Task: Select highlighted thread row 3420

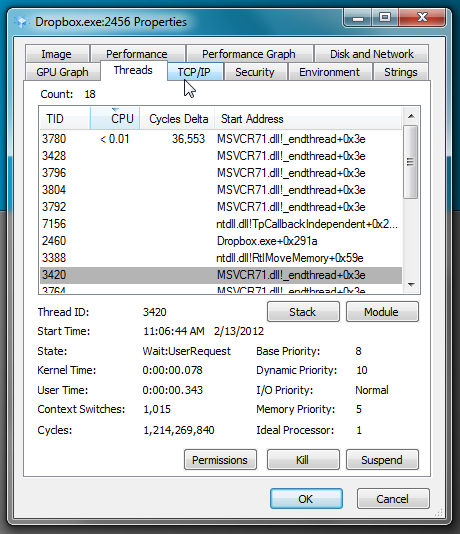Action: pyautogui.click(x=221, y=275)
